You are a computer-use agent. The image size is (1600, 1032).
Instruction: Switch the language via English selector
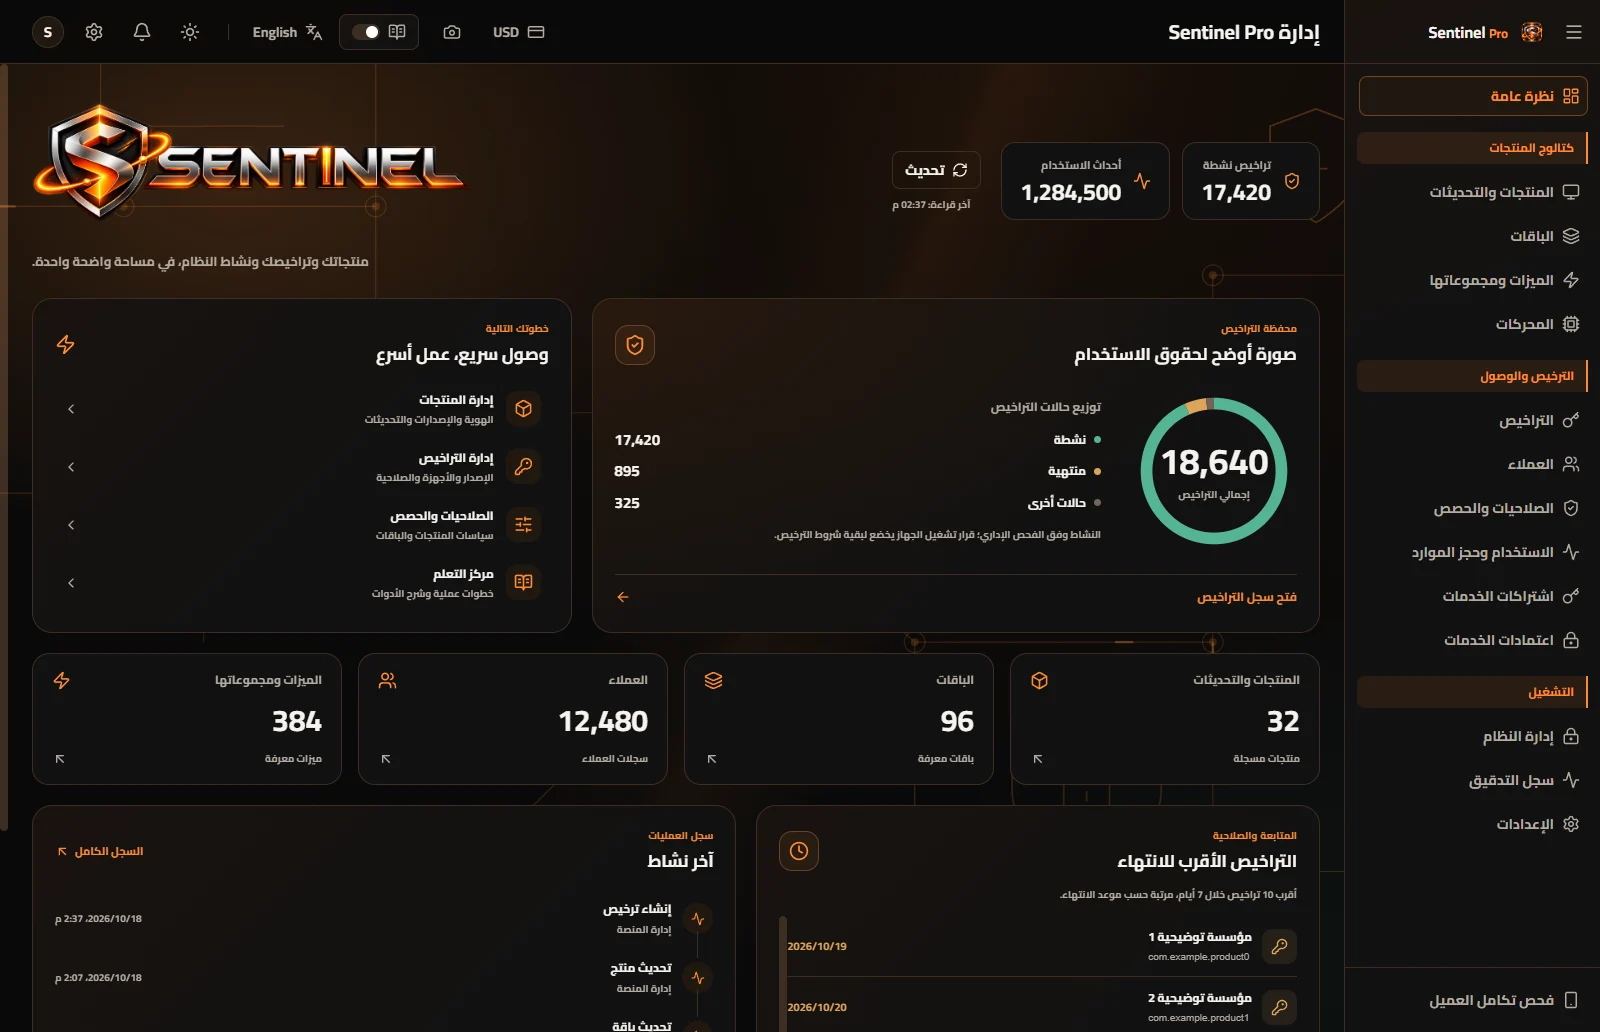click(x=287, y=32)
